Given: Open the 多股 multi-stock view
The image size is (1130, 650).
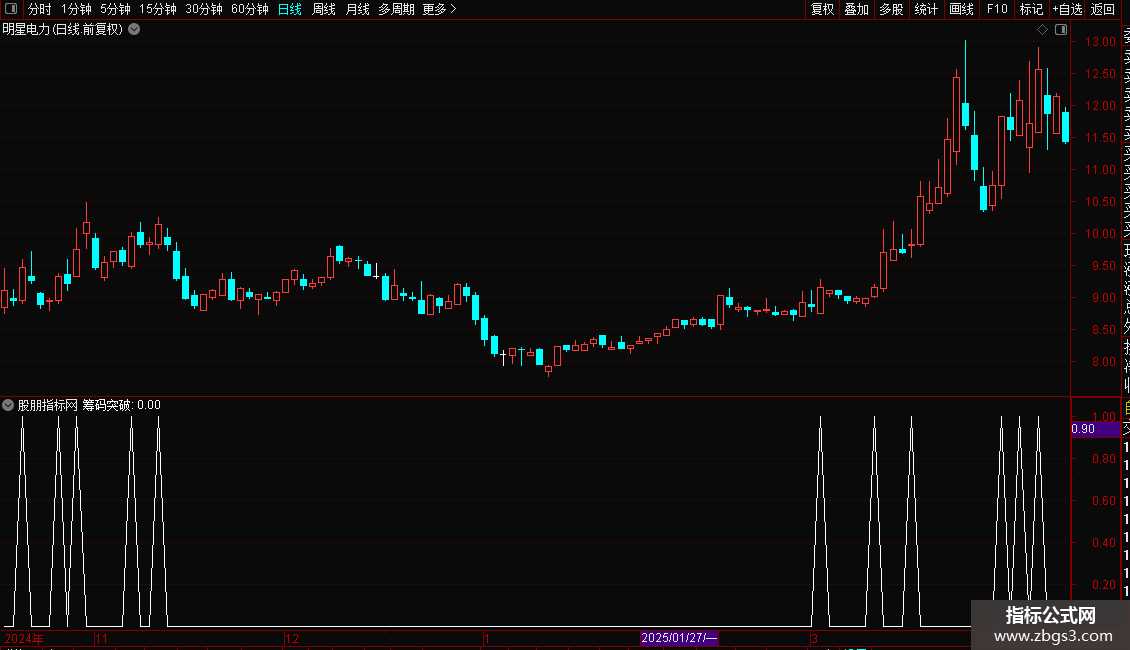Looking at the screenshot, I should [x=891, y=9].
